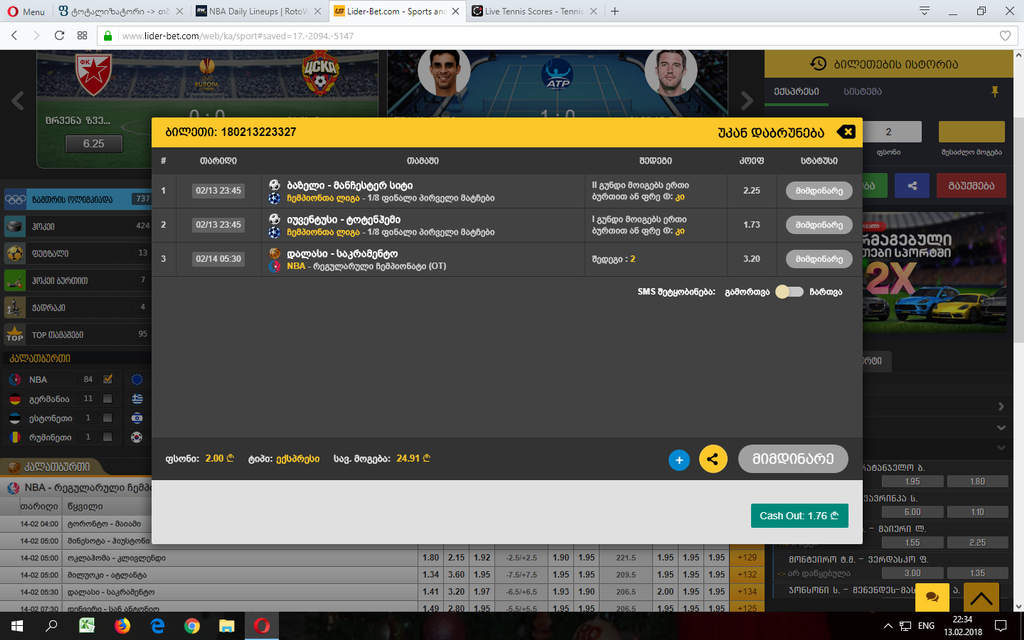
Task: Open a new browser tab
Action: 615,11
